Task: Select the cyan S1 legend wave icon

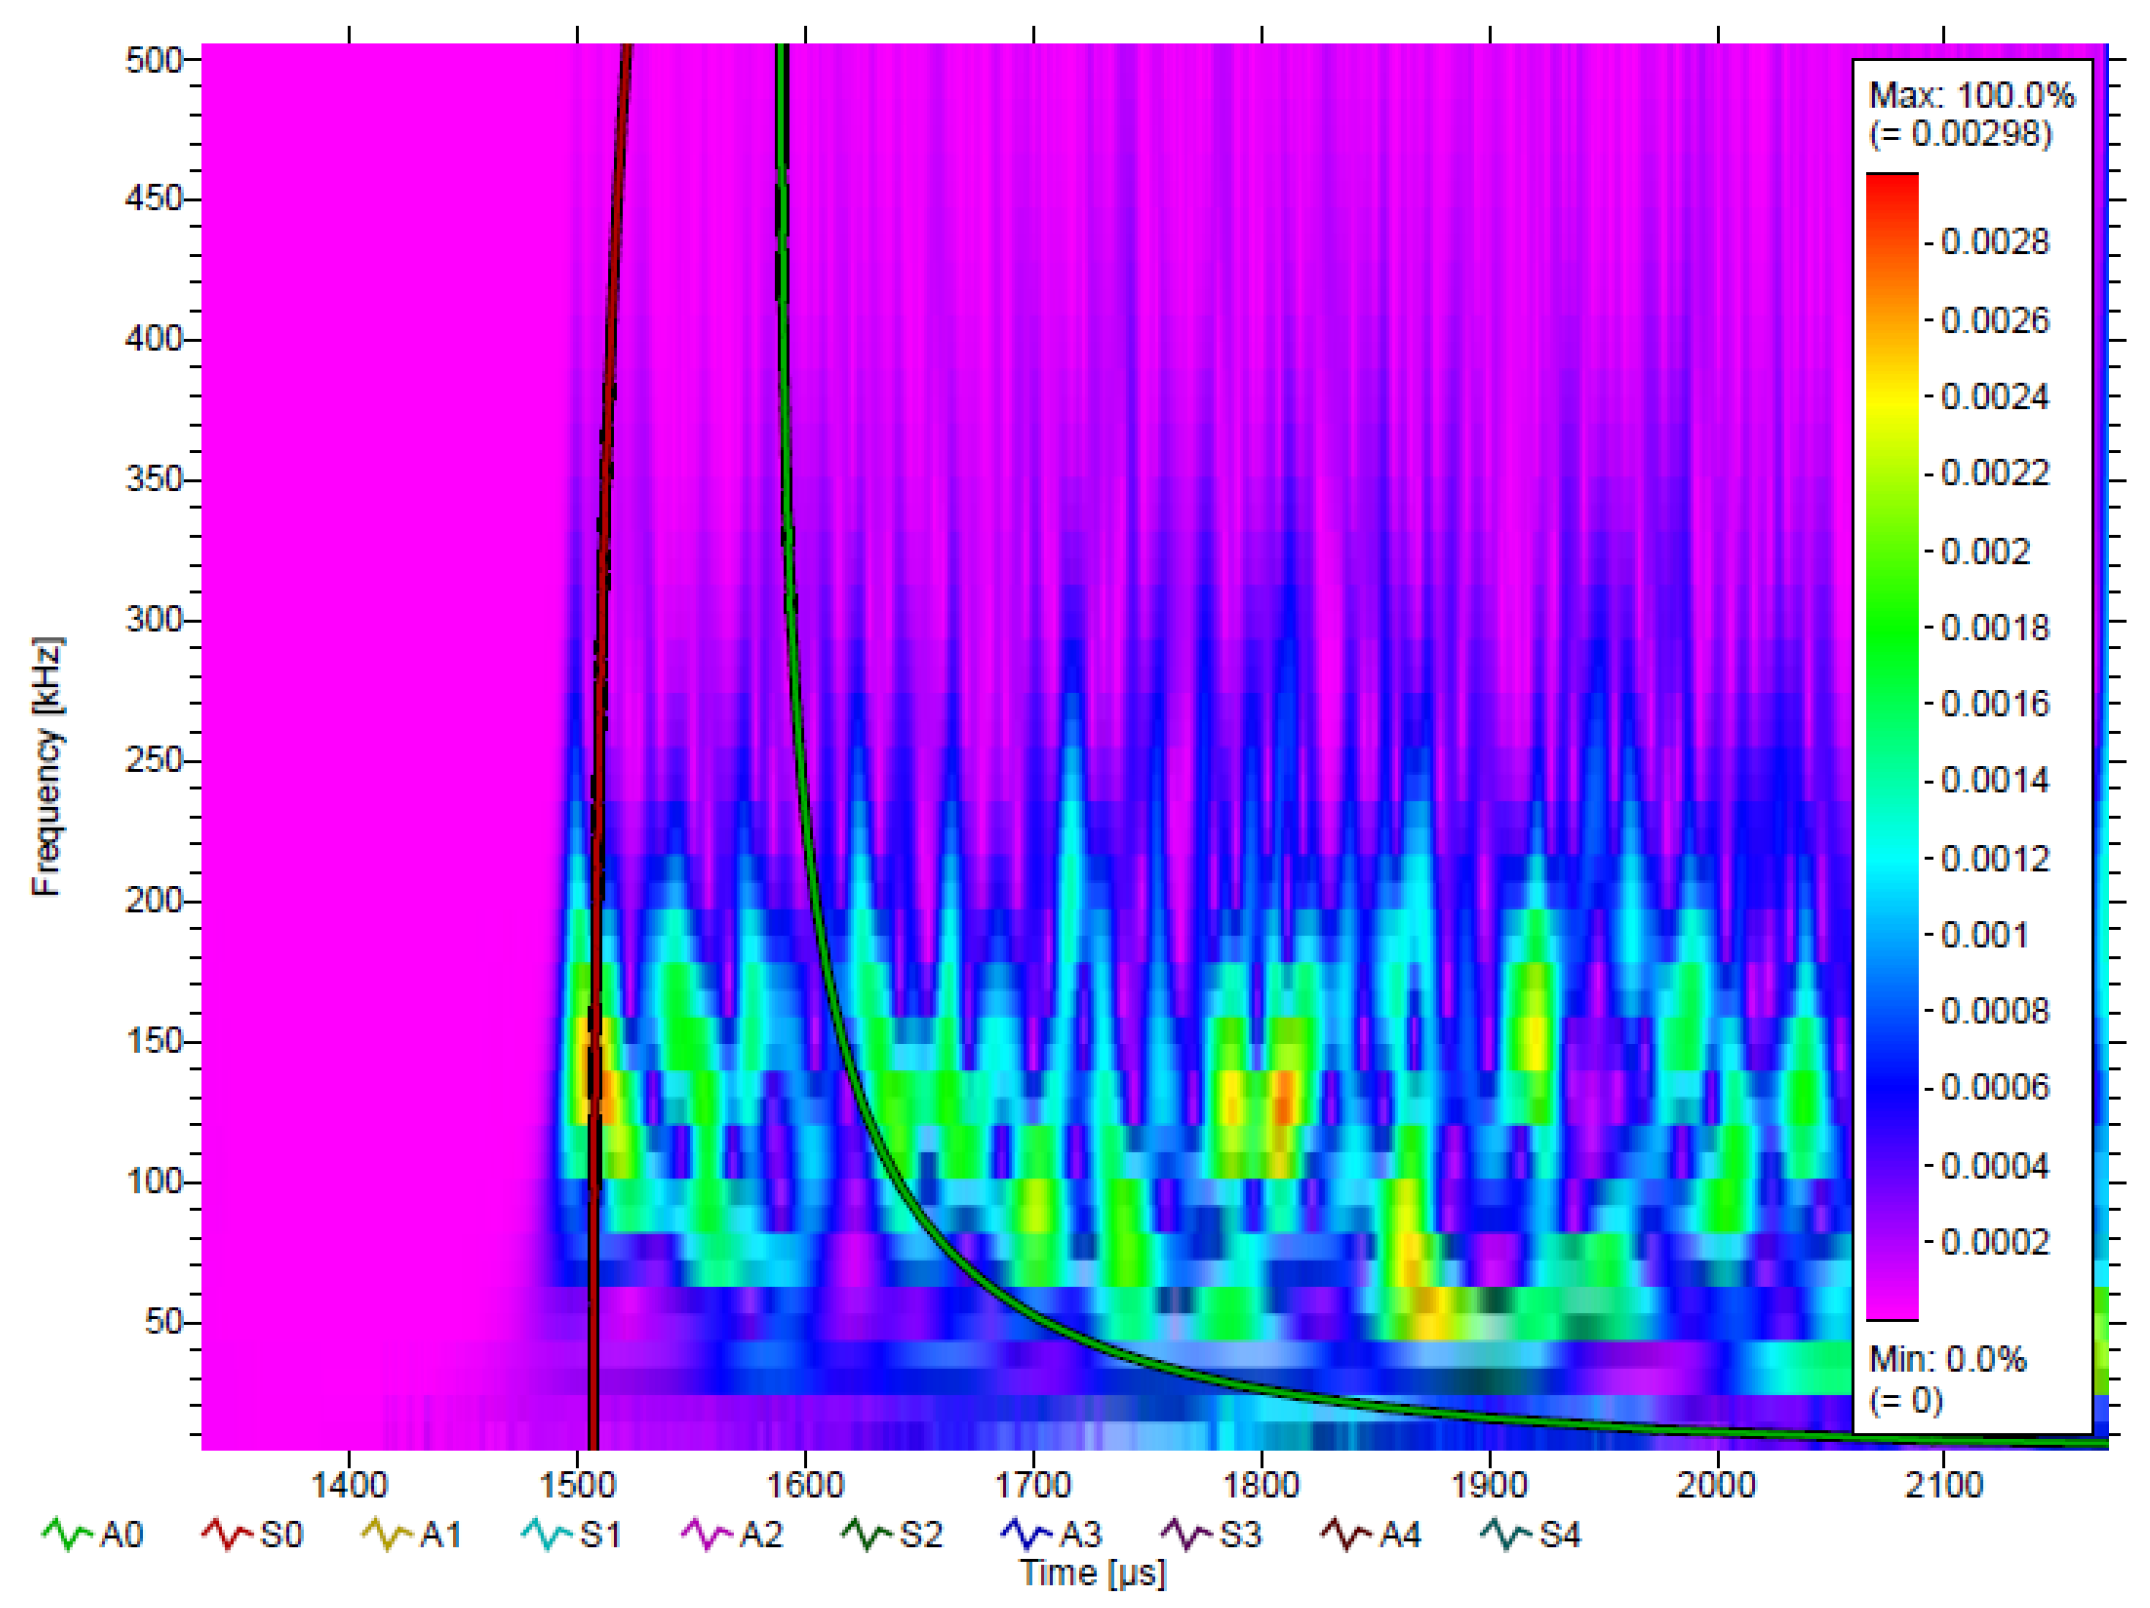Action: click(x=546, y=1534)
